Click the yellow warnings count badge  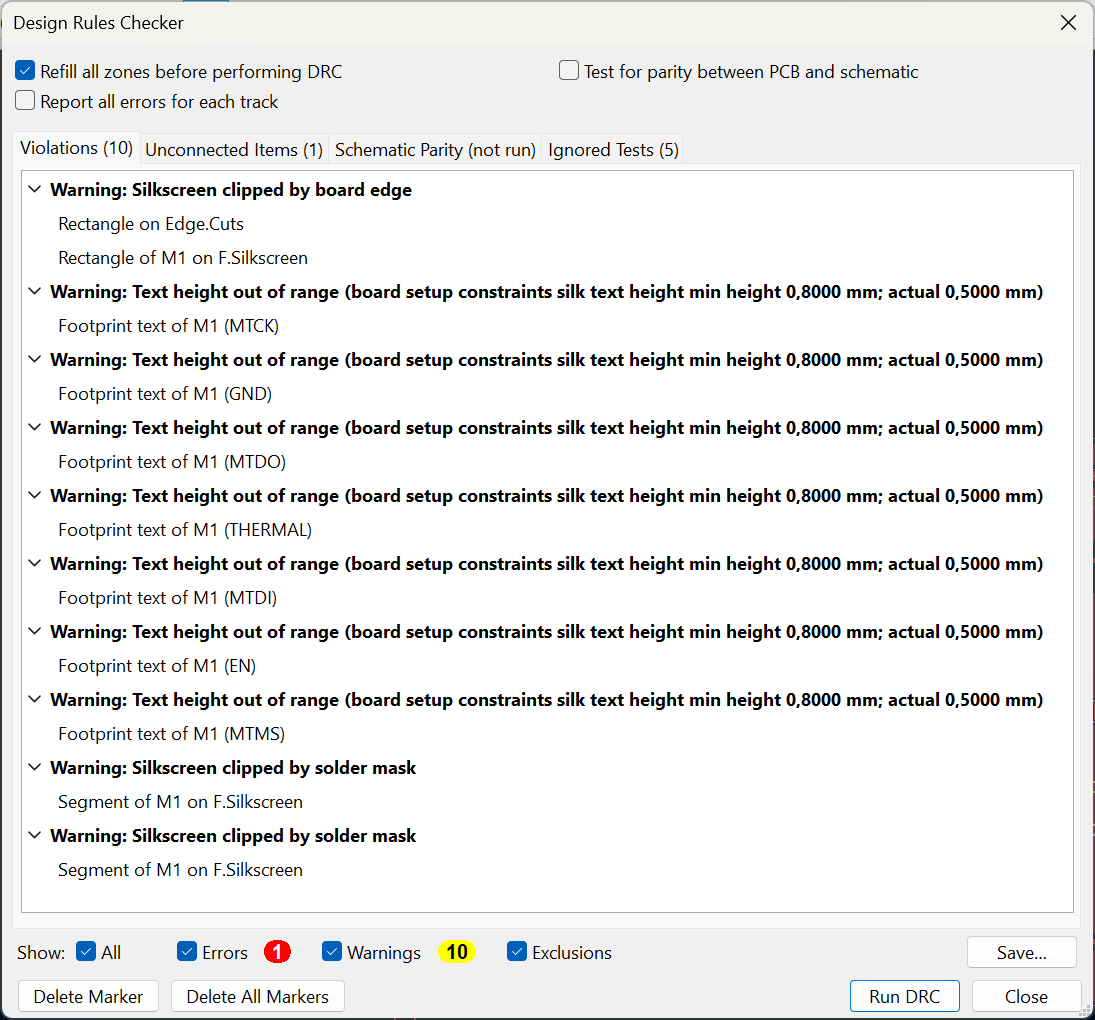coord(457,952)
